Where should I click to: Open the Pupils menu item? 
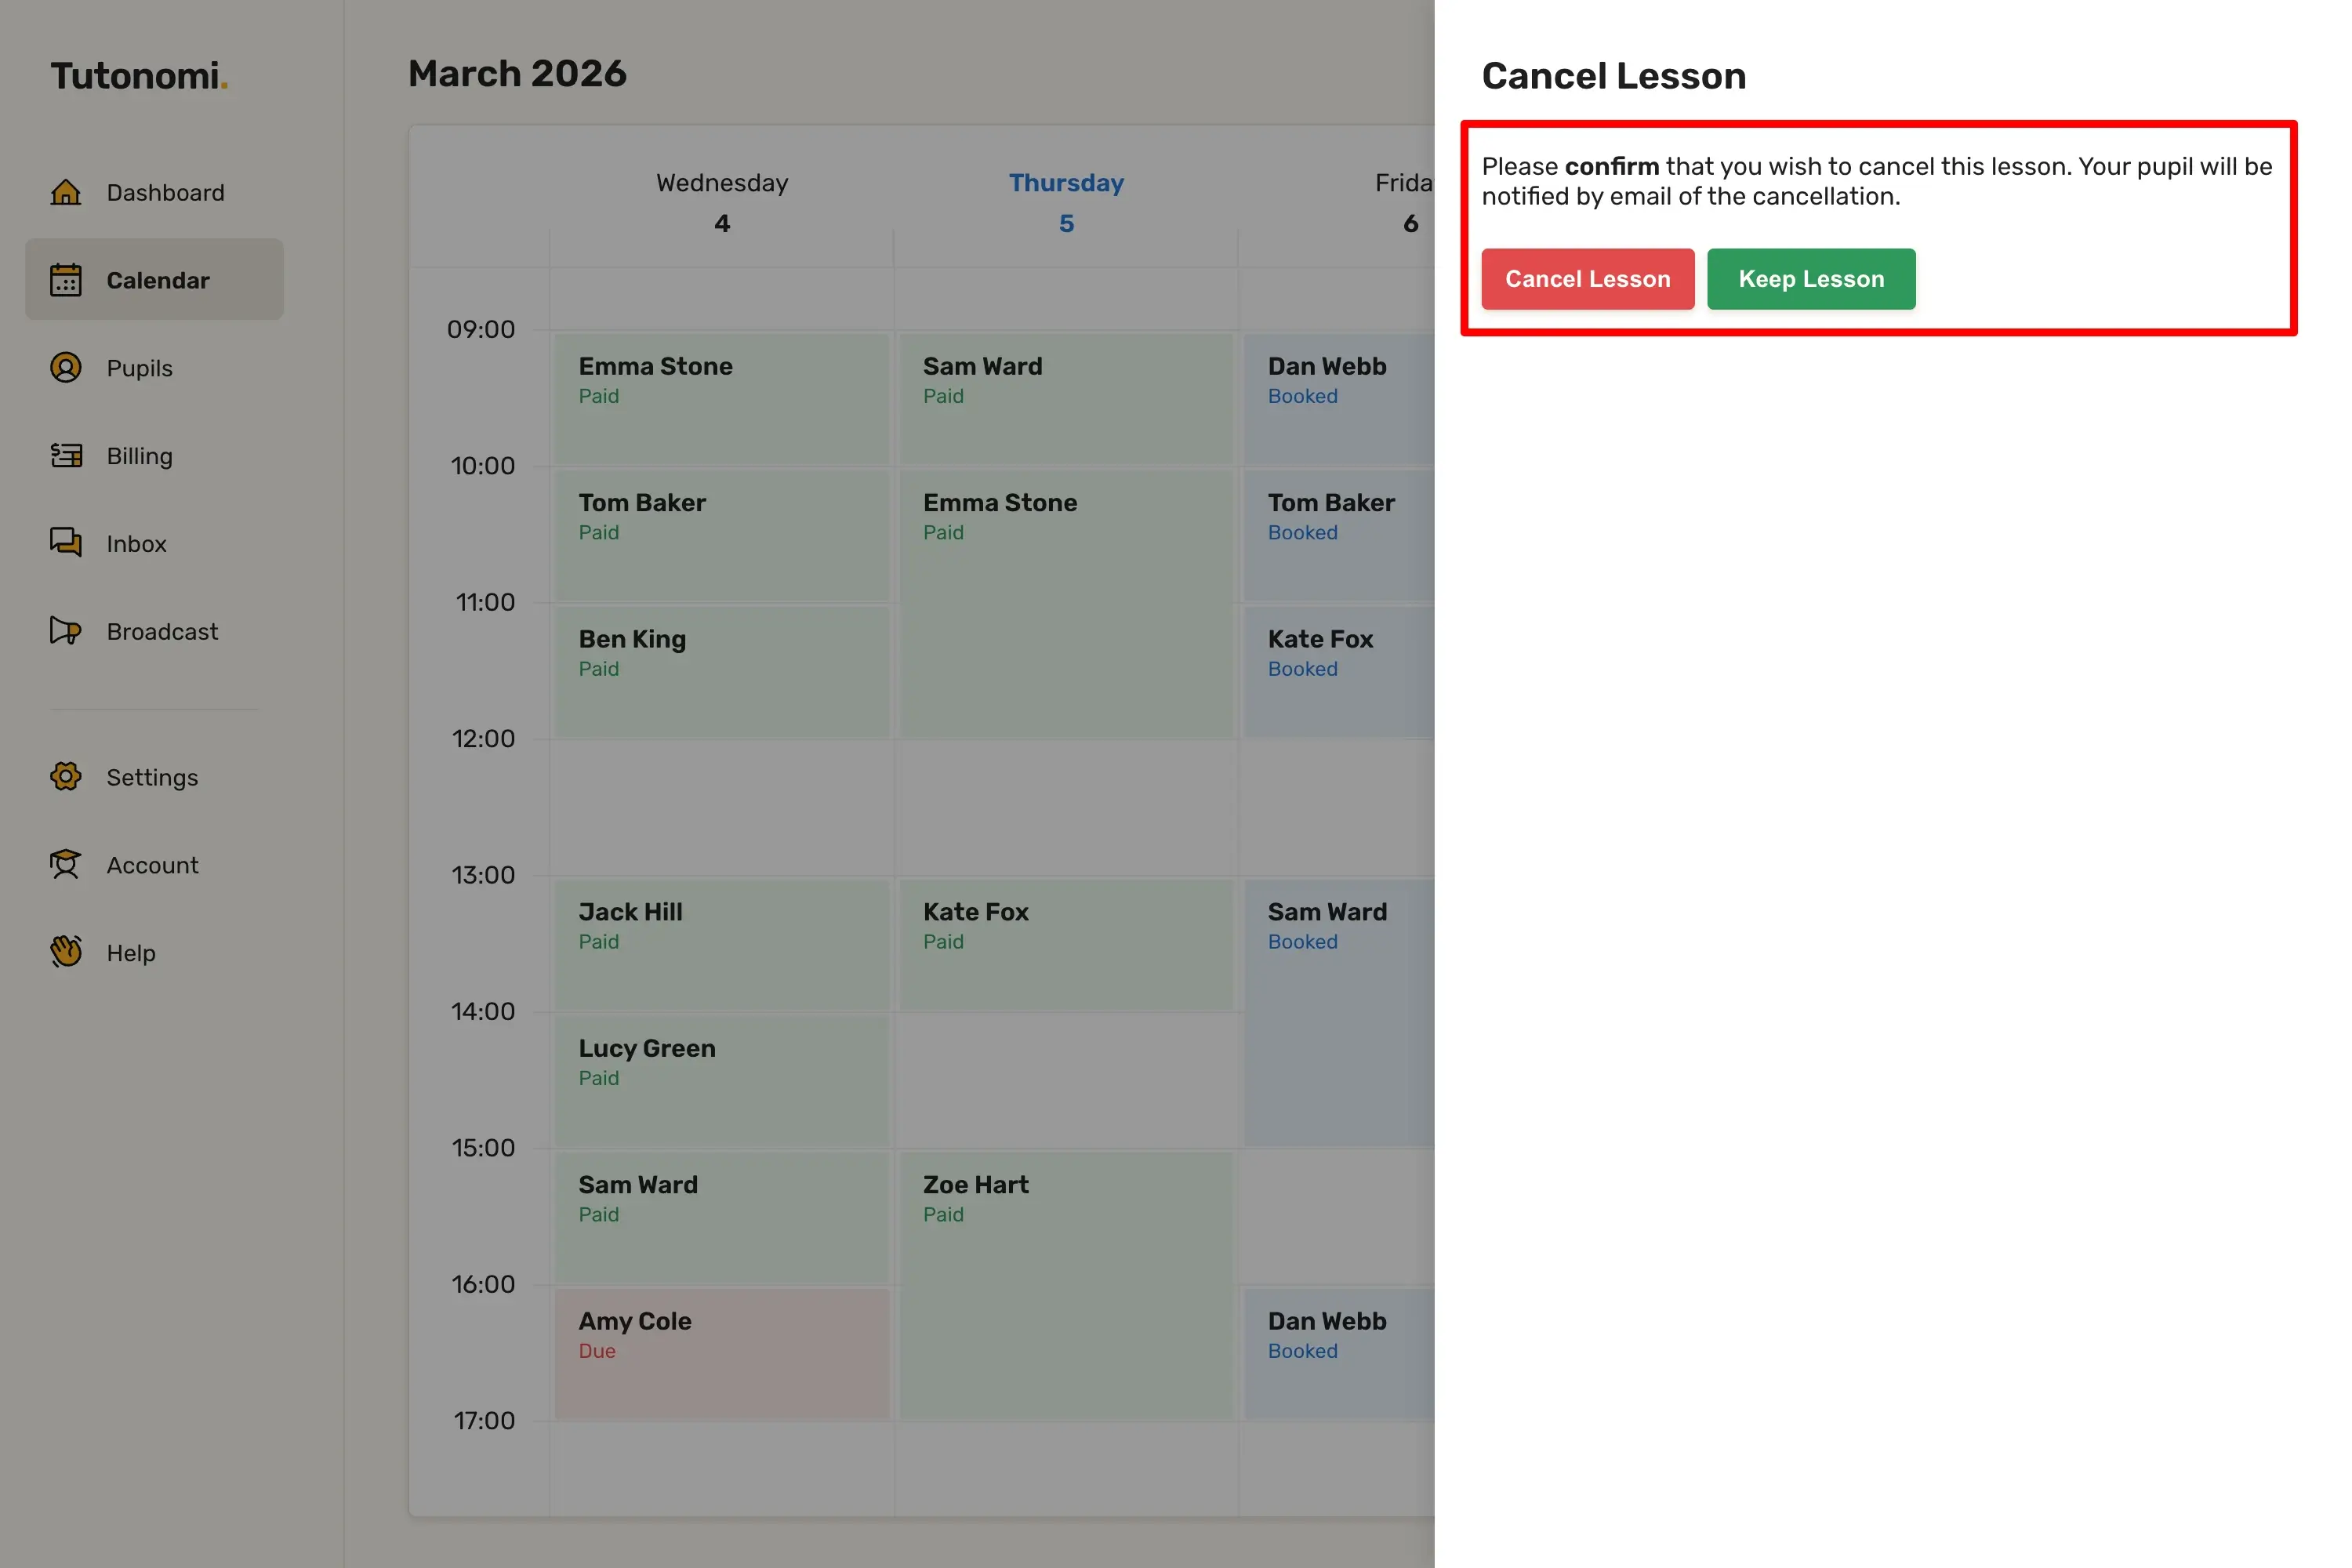(140, 368)
